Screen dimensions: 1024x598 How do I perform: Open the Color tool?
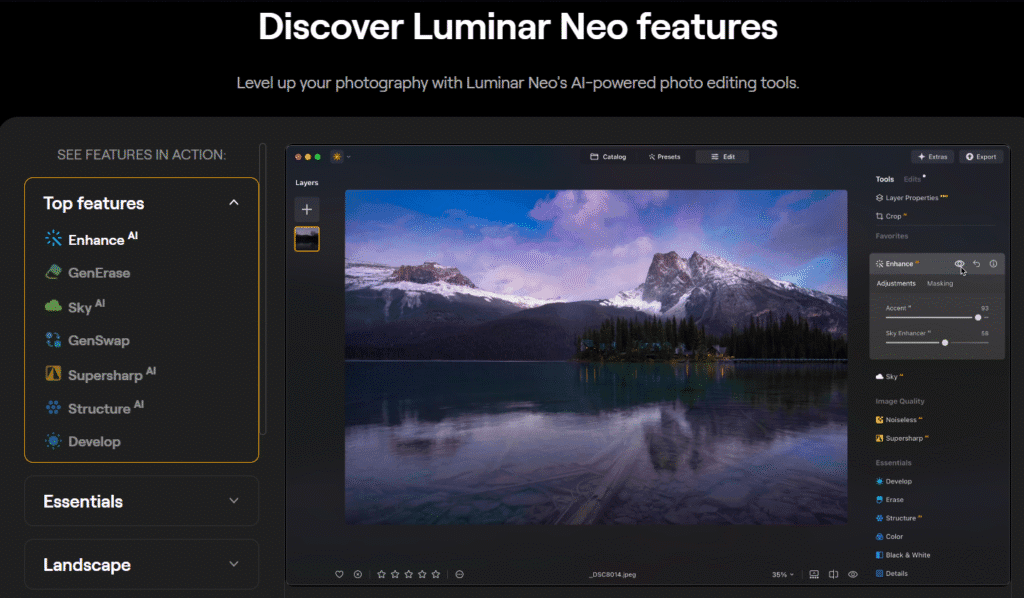889,537
